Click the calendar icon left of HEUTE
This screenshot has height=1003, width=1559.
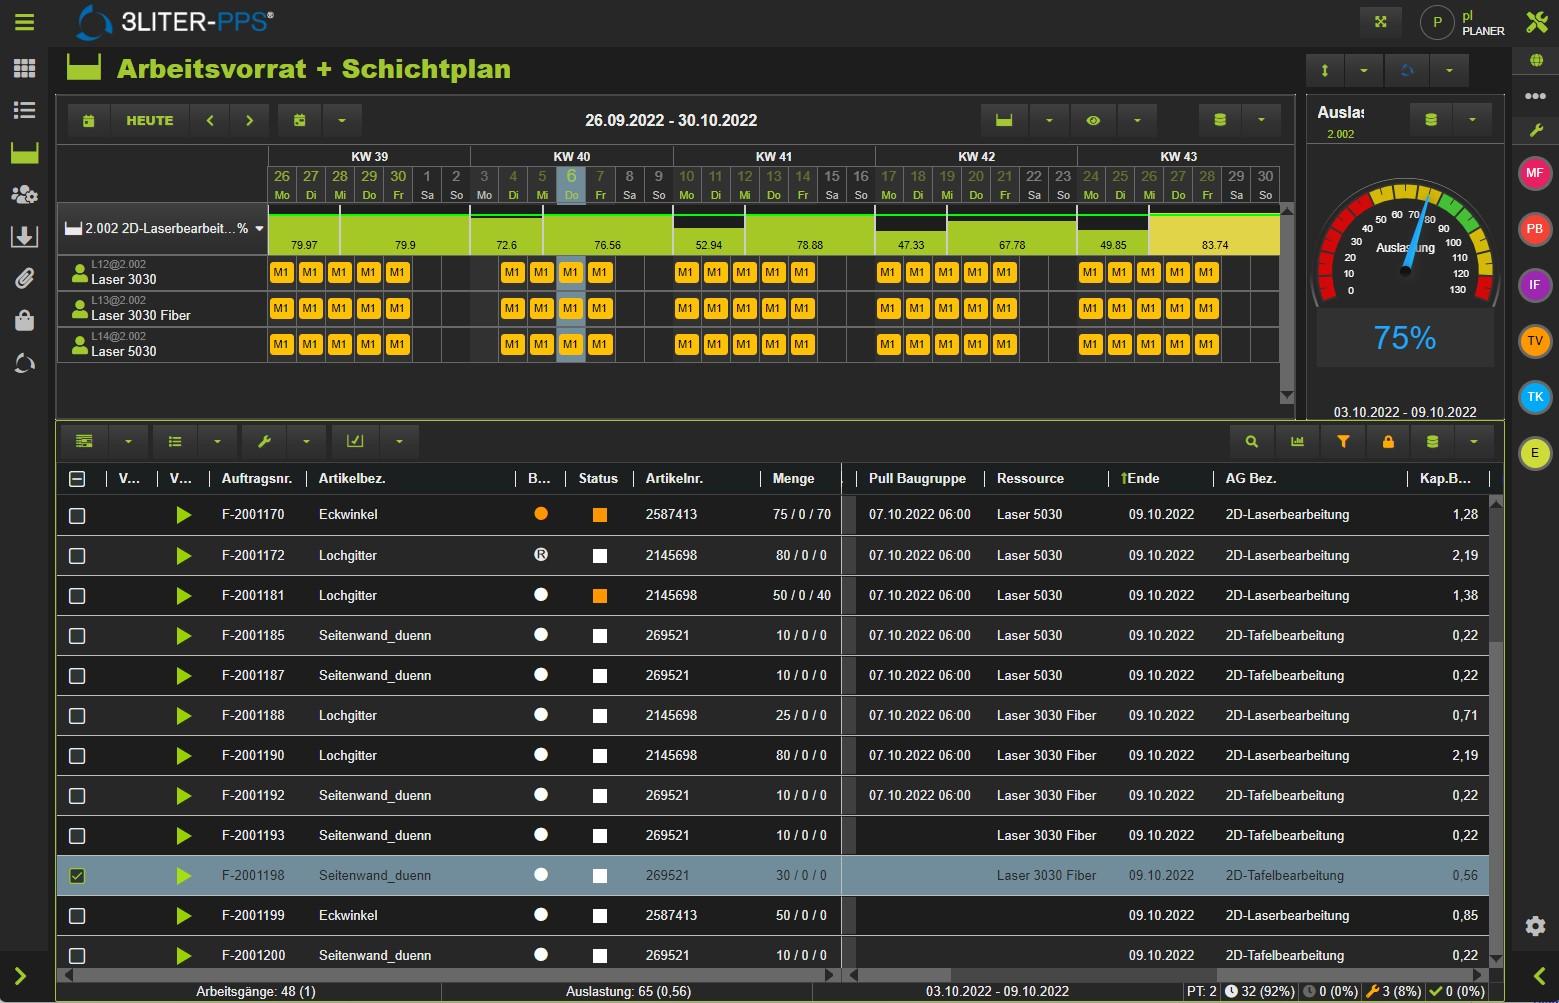[x=89, y=120]
